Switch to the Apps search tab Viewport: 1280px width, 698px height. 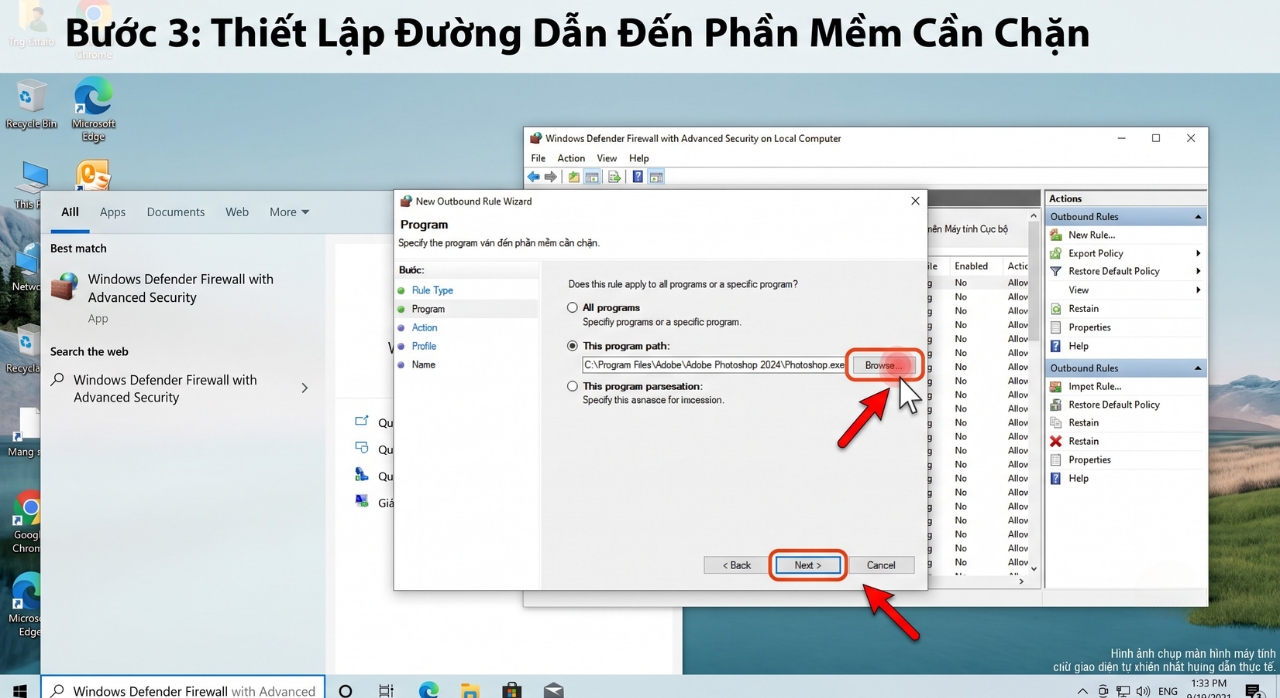click(113, 212)
